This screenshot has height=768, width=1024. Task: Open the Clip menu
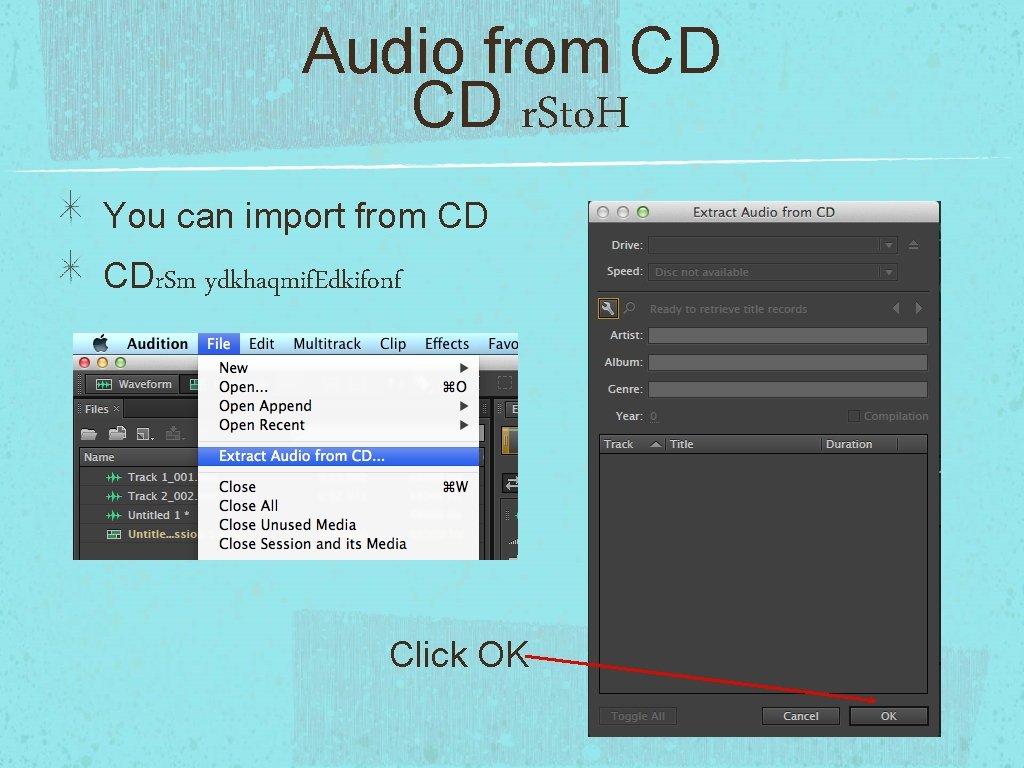tap(393, 344)
